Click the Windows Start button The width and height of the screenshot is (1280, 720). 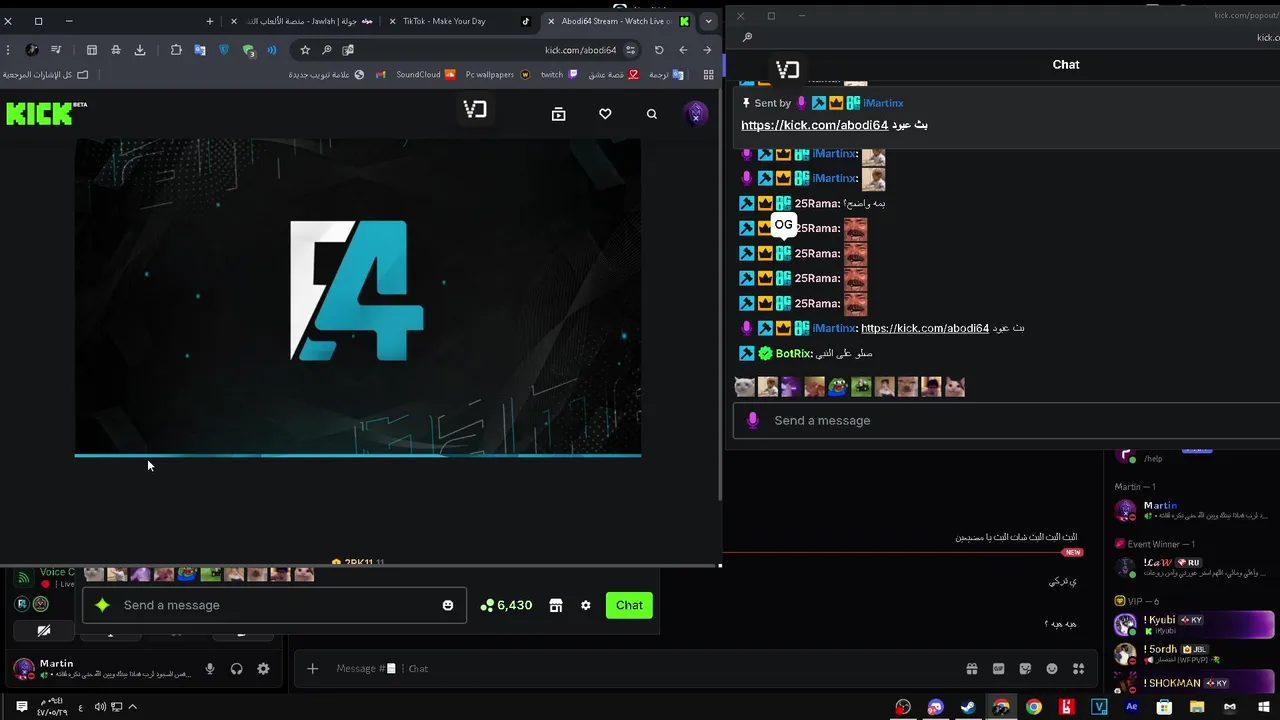coord(1263,707)
